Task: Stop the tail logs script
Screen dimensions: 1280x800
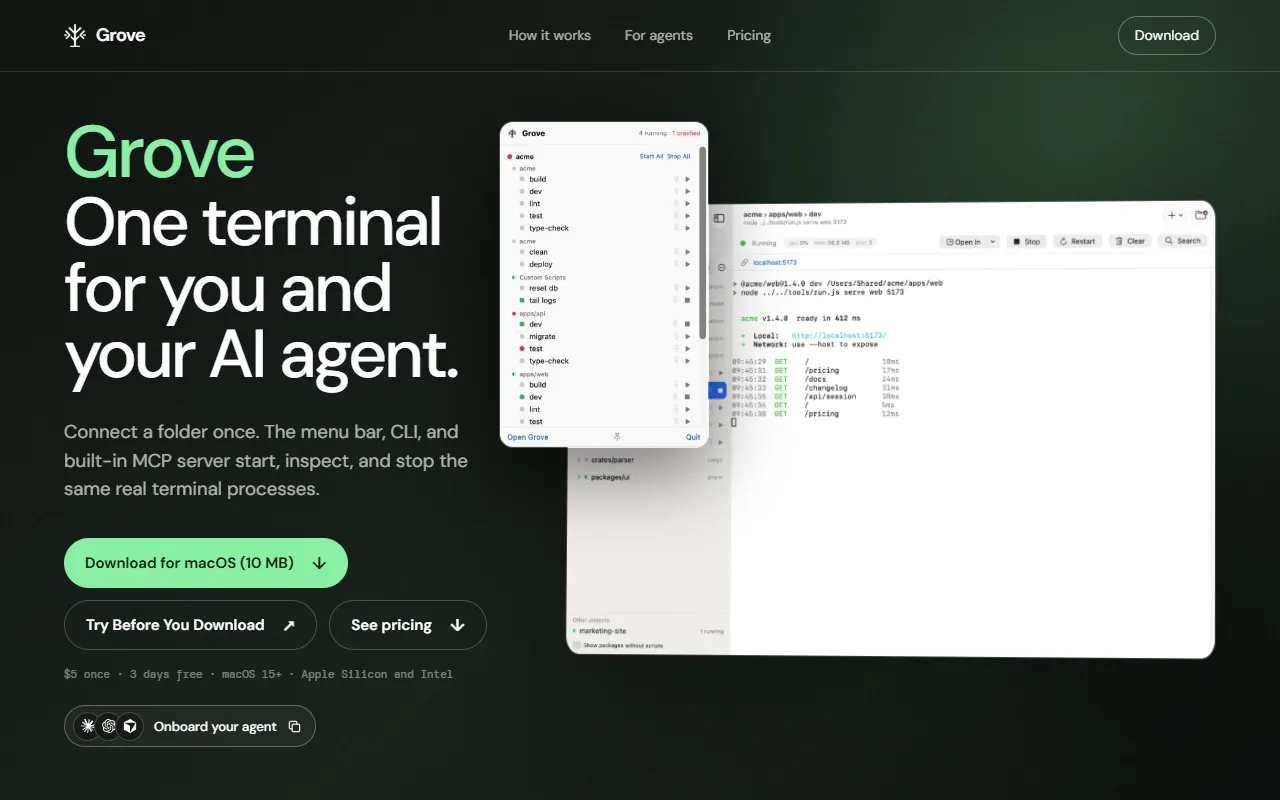Action: [x=688, y=300]
